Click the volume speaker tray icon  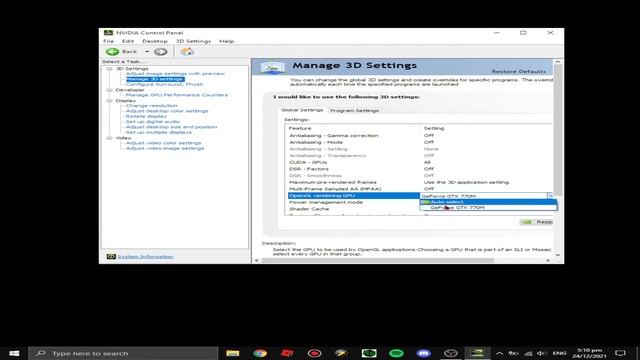point(541,353)
